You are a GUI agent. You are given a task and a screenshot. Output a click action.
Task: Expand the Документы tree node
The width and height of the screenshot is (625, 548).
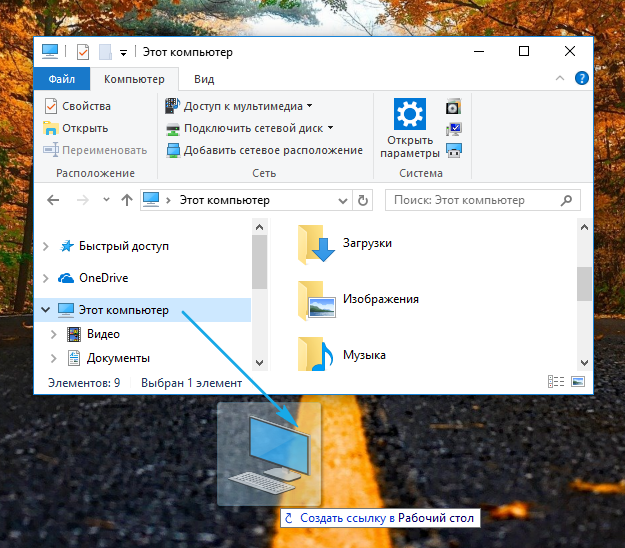[x=54, y=358]
